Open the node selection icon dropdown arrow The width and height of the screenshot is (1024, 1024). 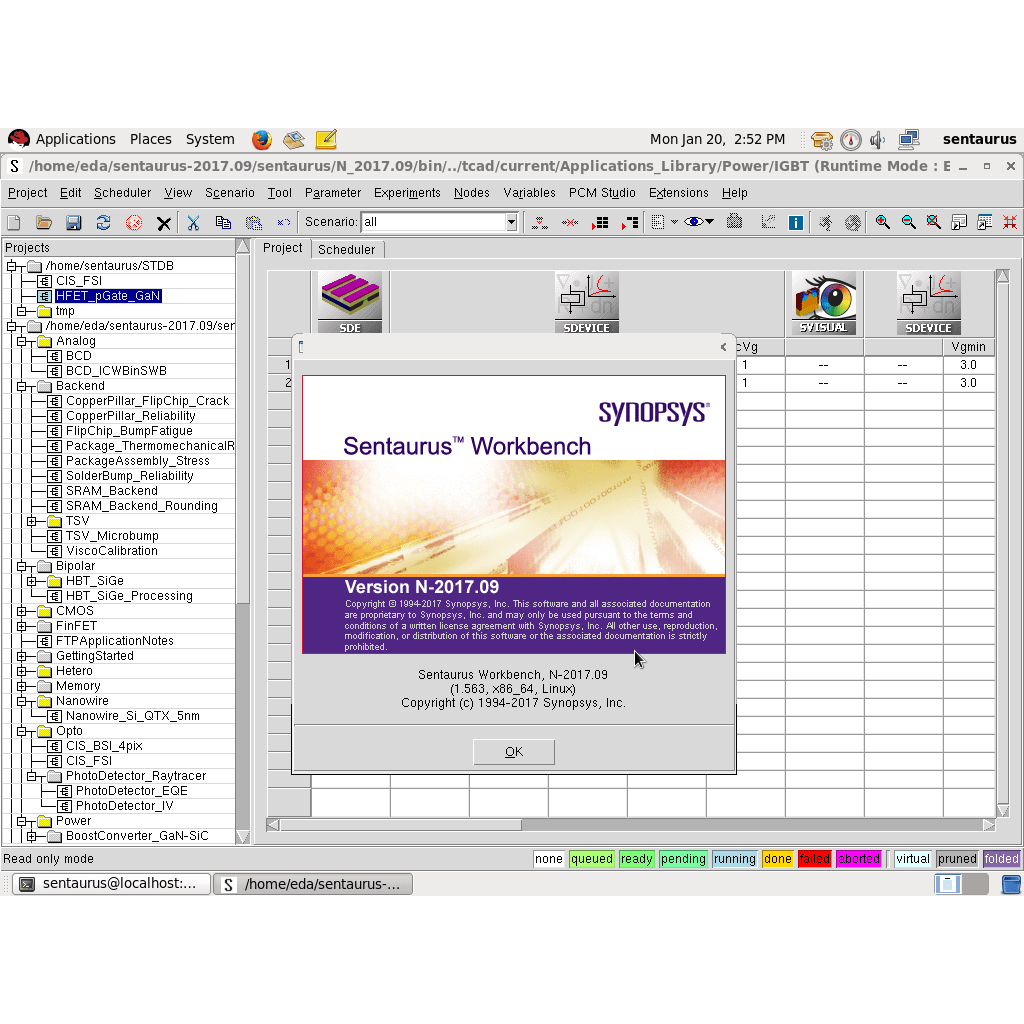coord(674,222)
